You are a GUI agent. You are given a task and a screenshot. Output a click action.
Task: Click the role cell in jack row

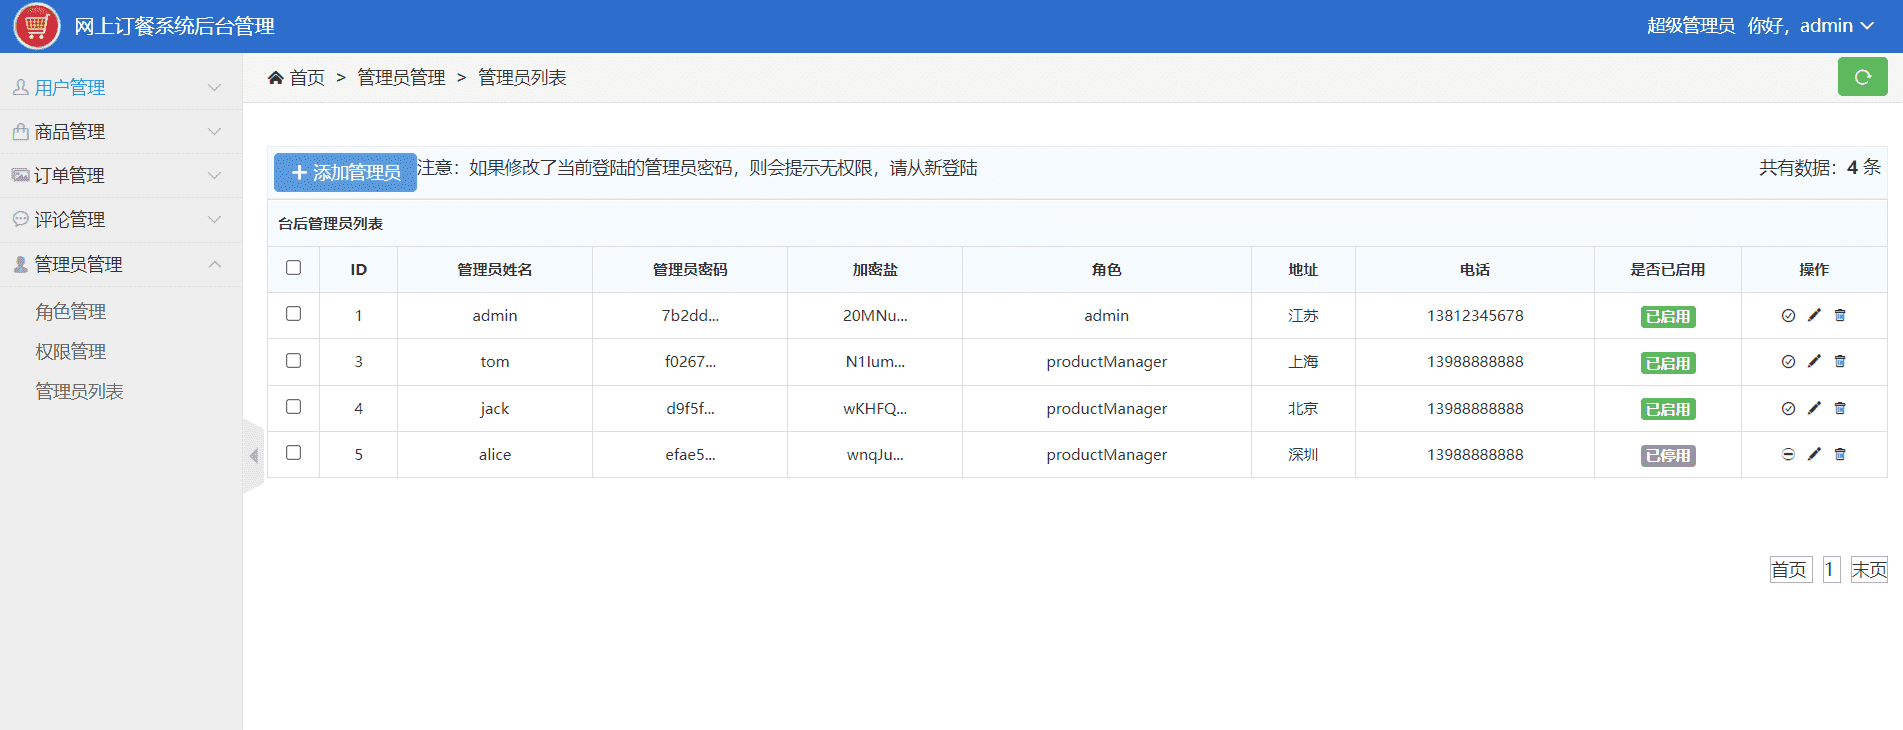click(1107, 409)
